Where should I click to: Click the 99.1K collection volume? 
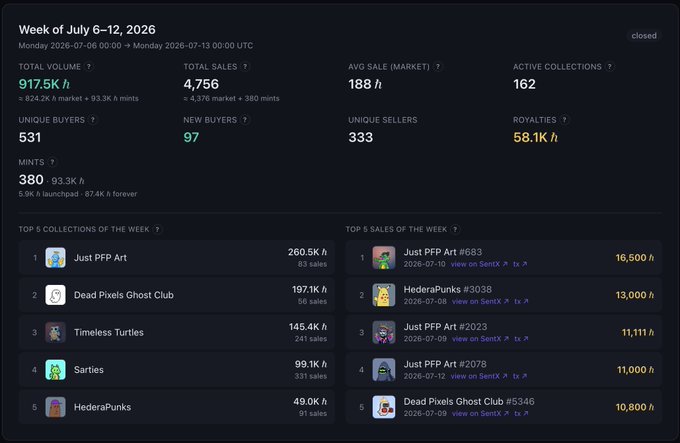click(x=311, y=364)
